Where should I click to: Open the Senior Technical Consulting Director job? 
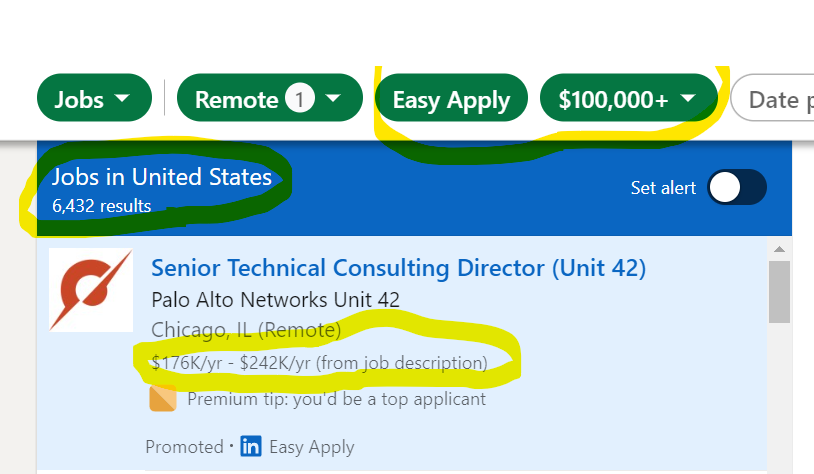coord(398,268)
